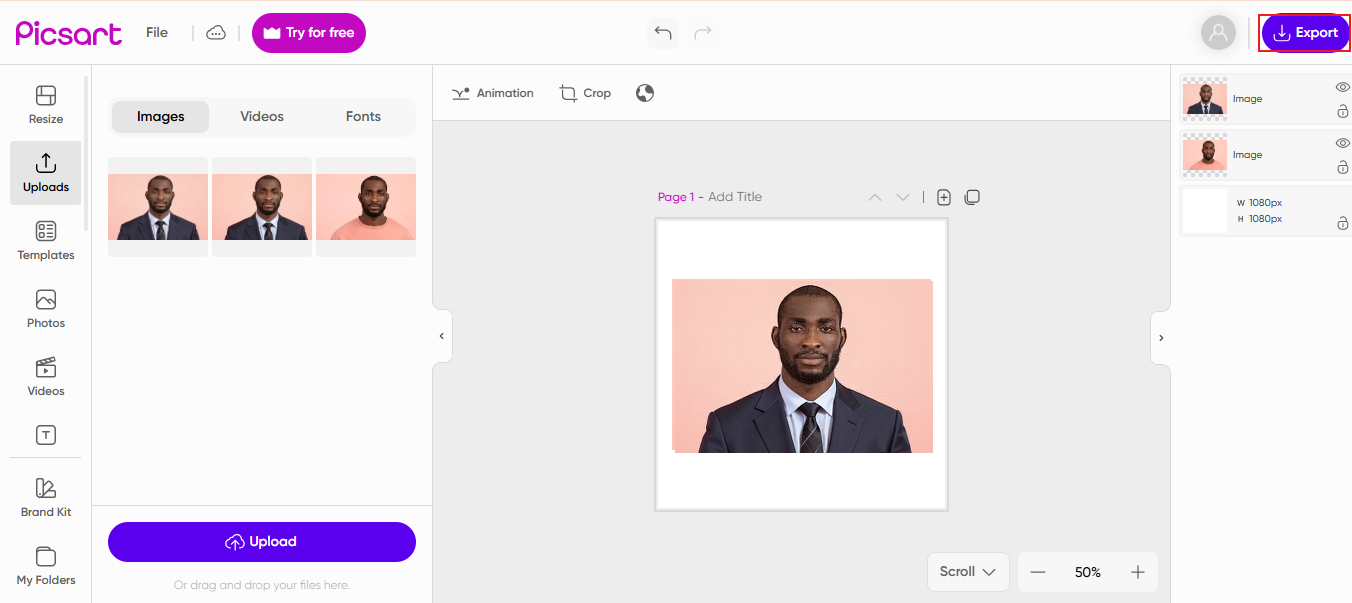Open the Templates panel
The width and height of the screenshot is (1352, 603).
[x=45, y=240]
